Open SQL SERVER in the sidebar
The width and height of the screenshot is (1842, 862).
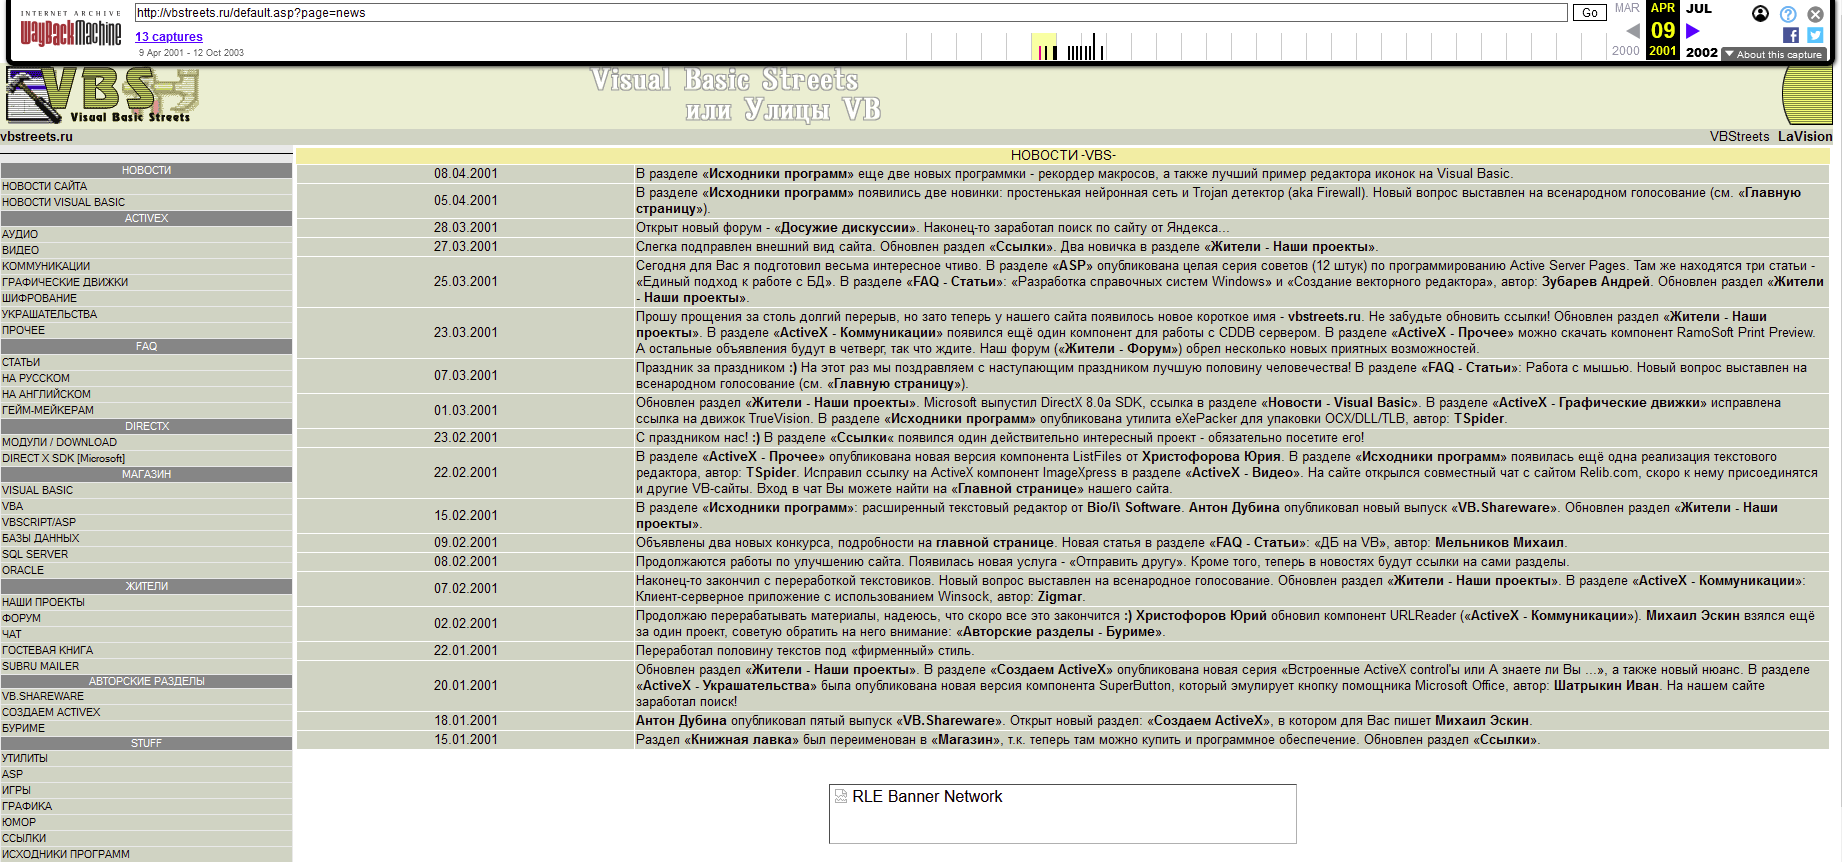(35, 554)
